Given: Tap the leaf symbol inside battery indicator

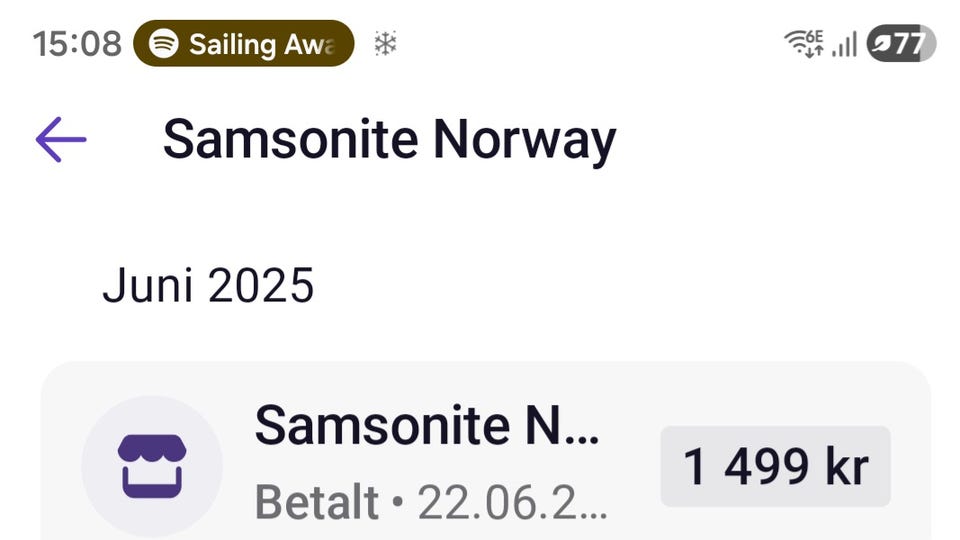Looking at the screenshot, I should click(x=882, y=44).
